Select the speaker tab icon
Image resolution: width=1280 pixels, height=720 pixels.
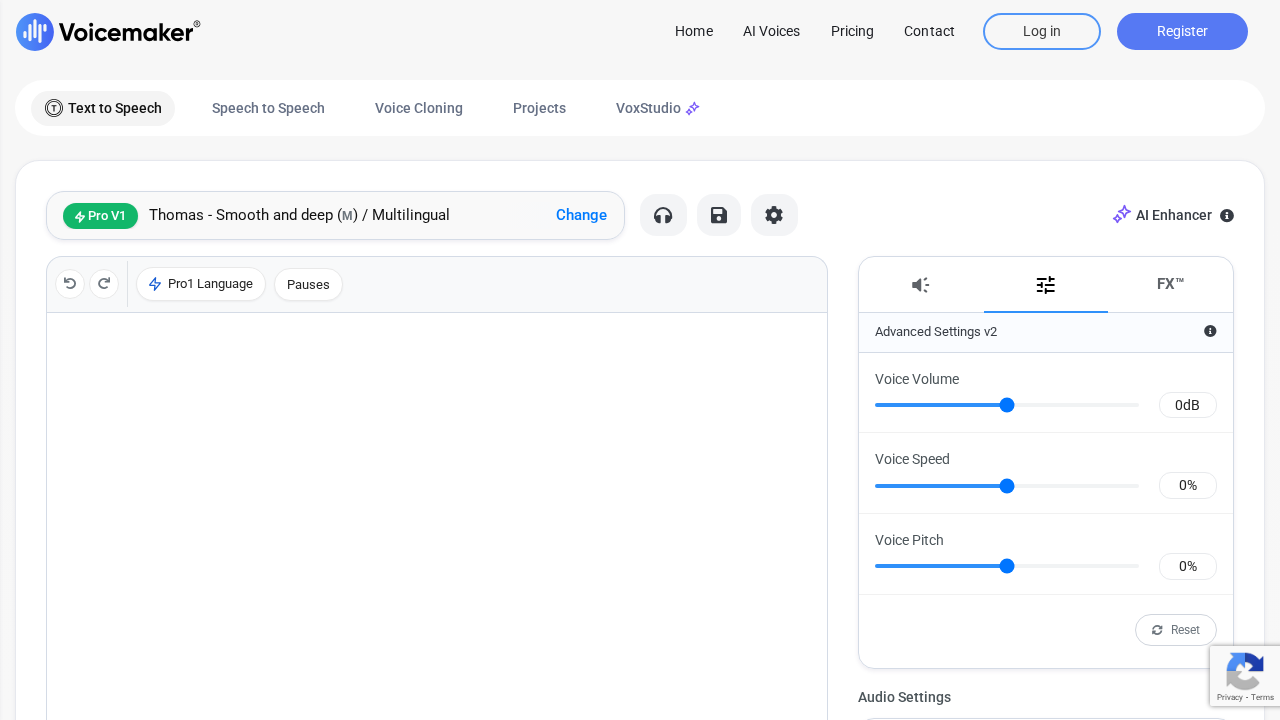(x=920, y=285)
